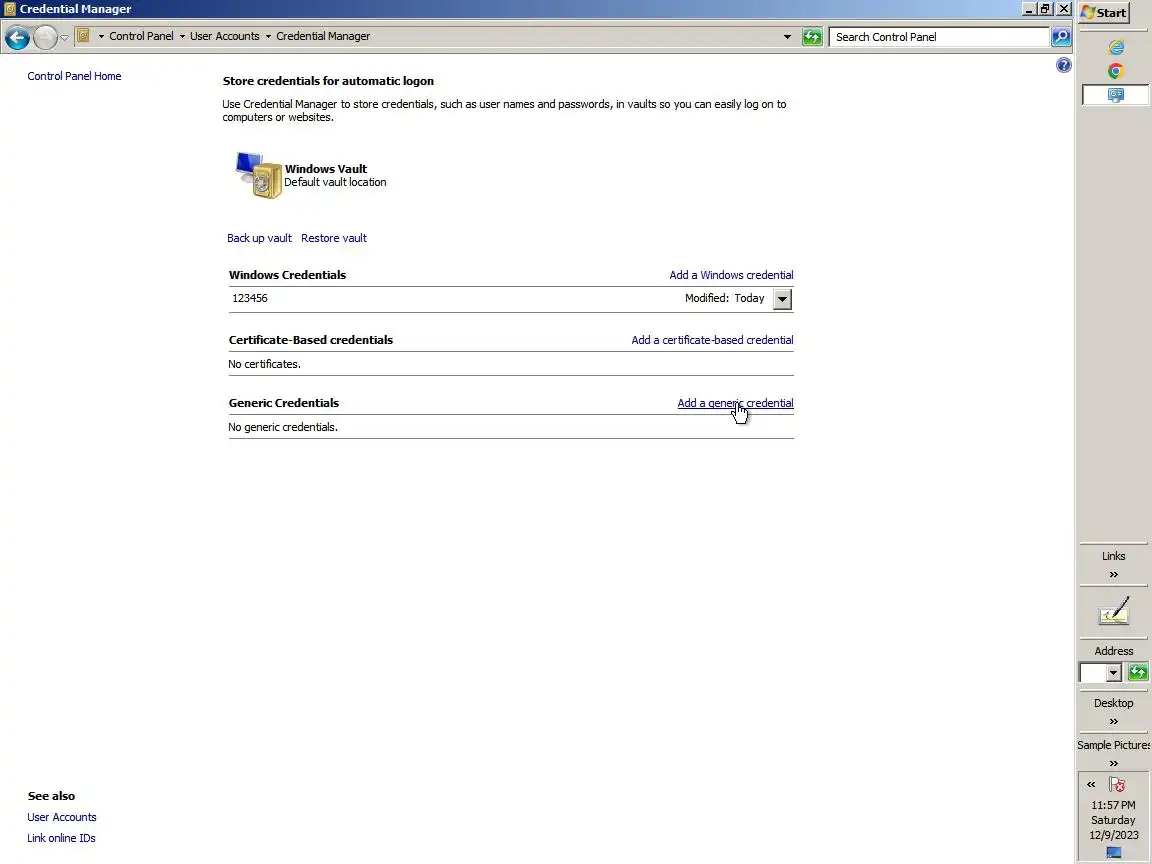
Task: Click the greyed Forward arrow button
Action: click(x=45, y=37)
